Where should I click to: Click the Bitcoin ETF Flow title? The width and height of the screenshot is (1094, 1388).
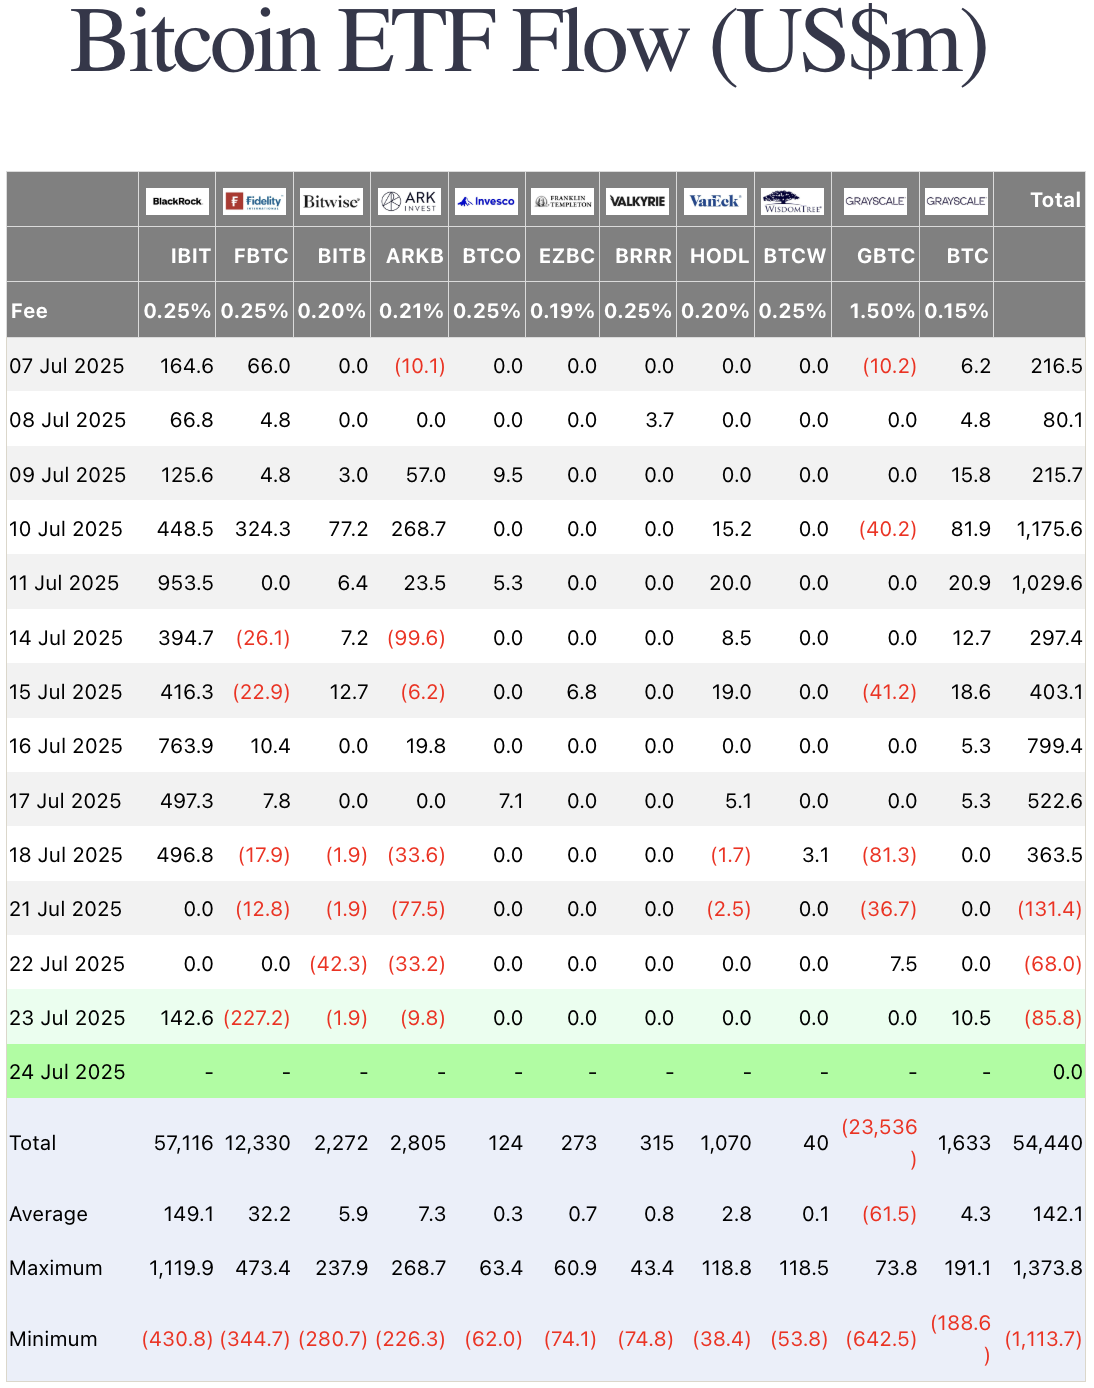tap(529, 44)
